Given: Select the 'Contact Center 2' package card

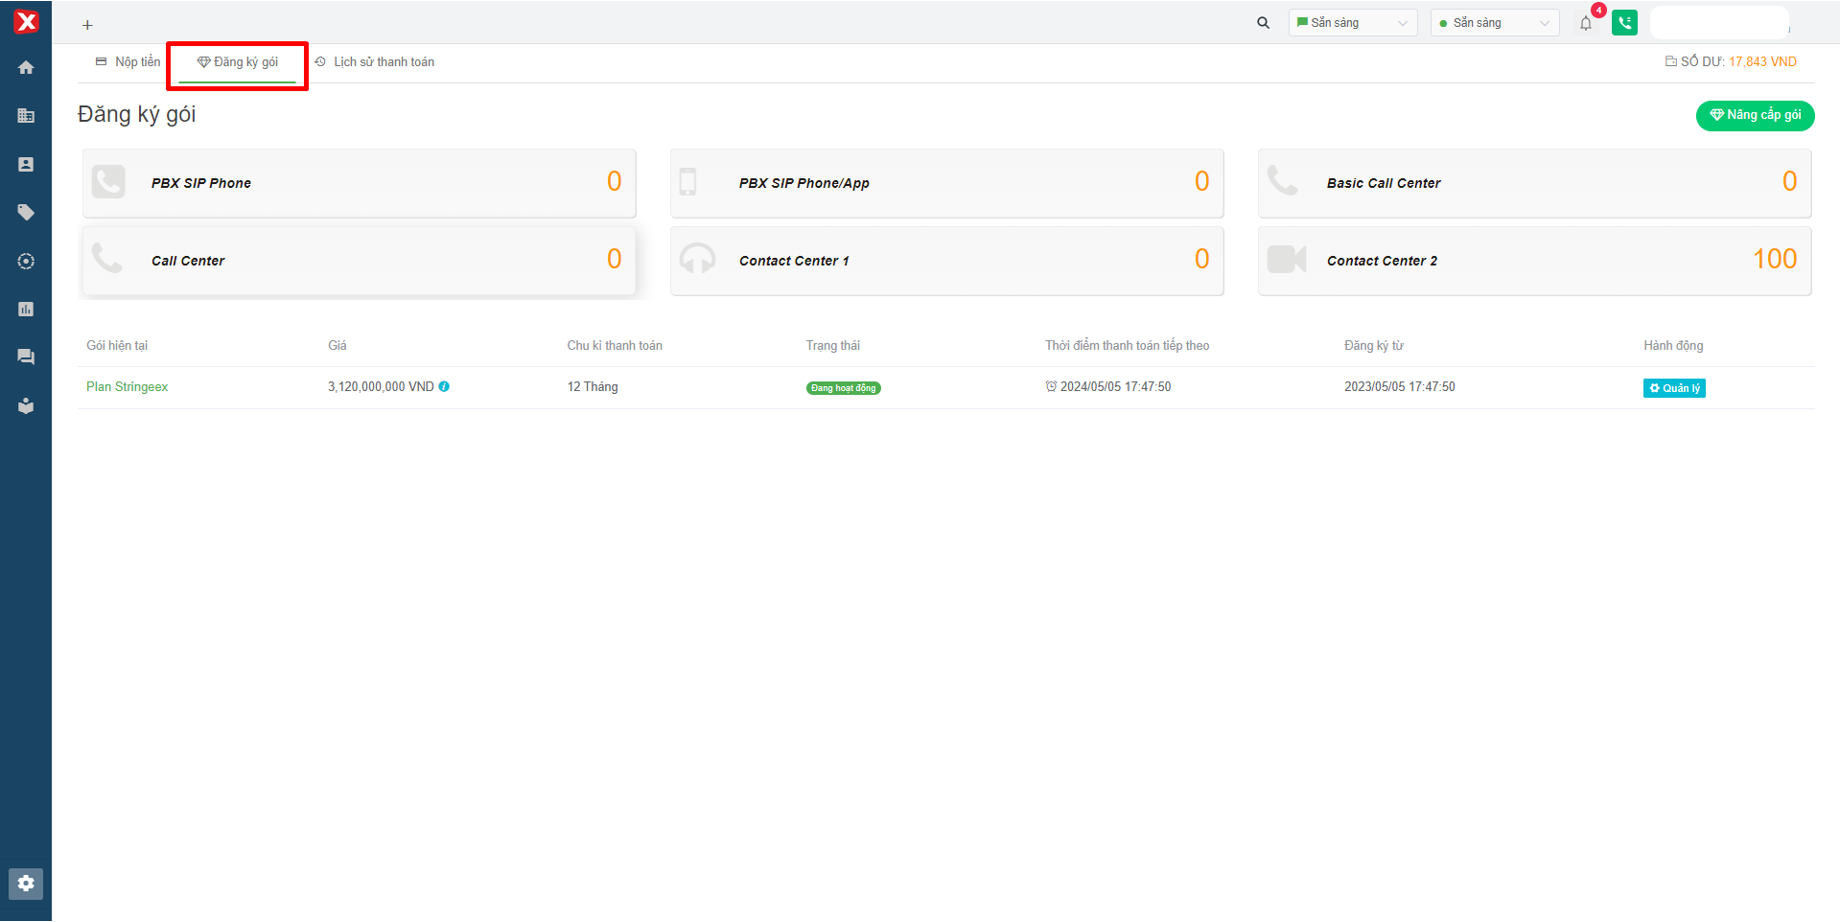Looking at the screenshot, I should tap(1534, 260).
